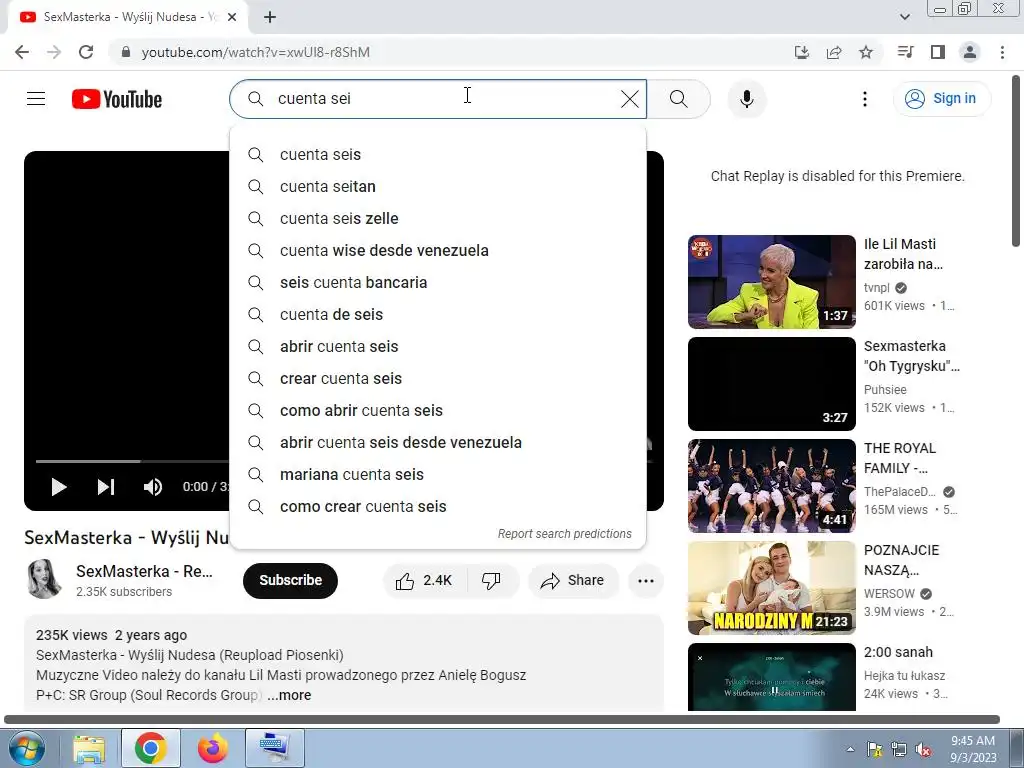The width and height of the screenshot is (1024, 768).
Task: Click muted volume tray icon
Action: [923, 749]
